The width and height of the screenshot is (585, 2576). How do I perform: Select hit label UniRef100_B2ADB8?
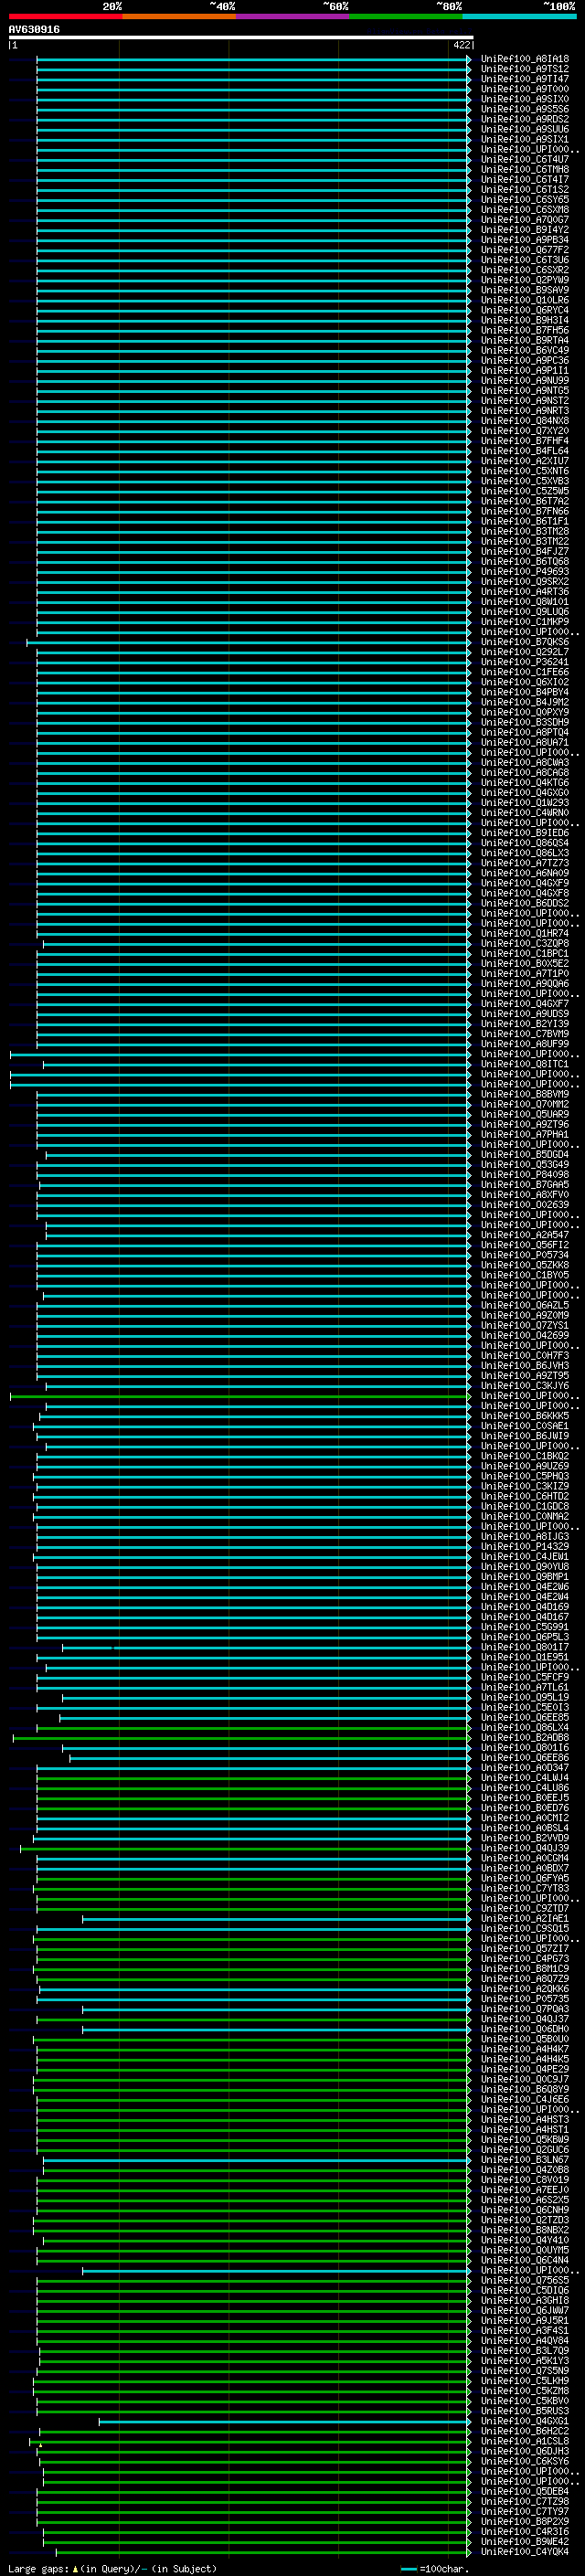point(525,1738)
